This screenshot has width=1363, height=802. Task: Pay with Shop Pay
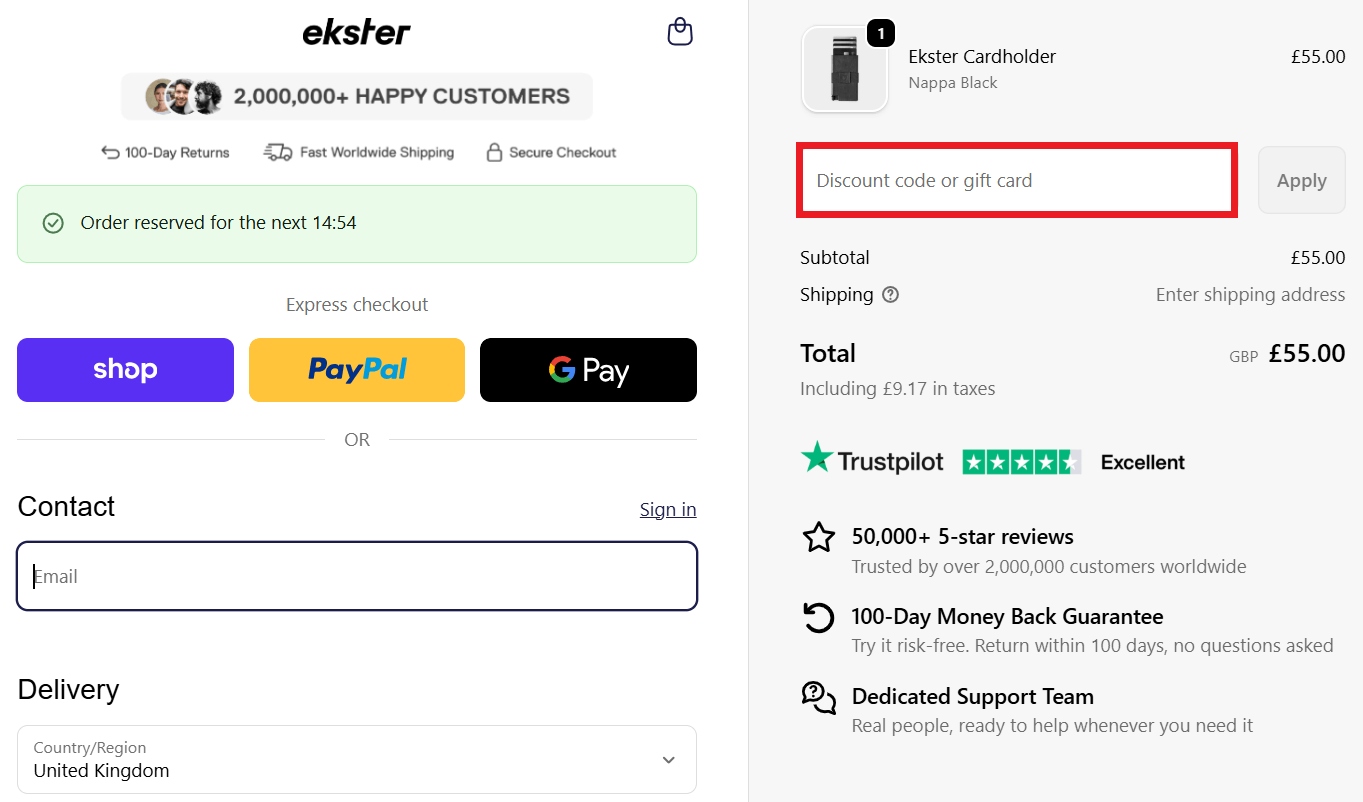point(125,369)
